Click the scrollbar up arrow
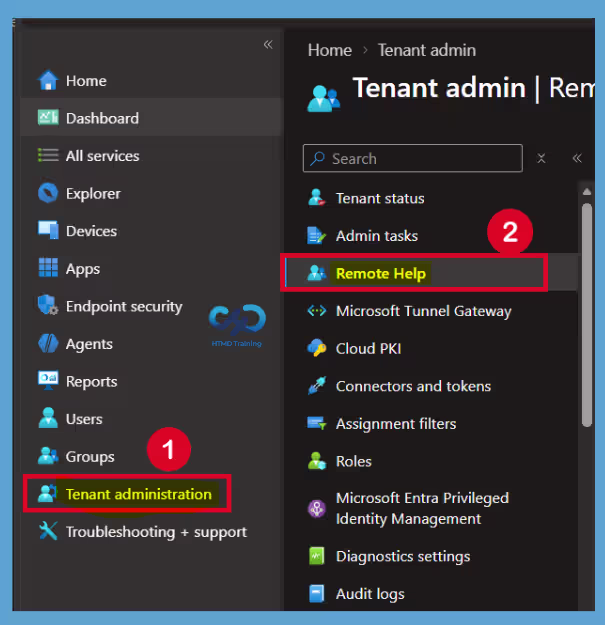Screen dimensions: 605x625 click(x=586, y=192)
